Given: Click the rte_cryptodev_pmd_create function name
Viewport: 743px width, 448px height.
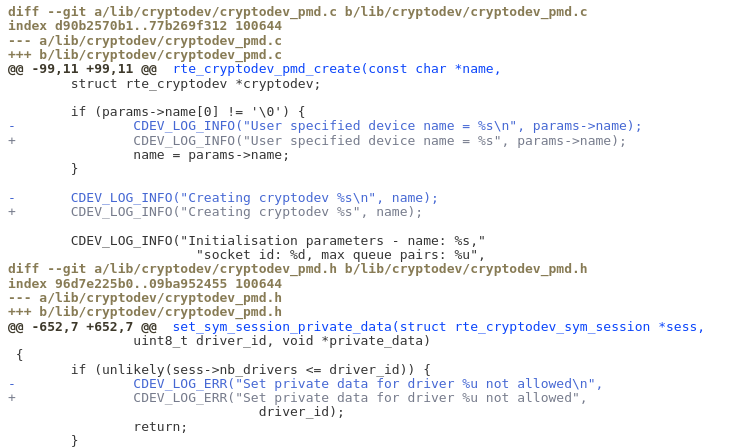Looking at the screenshot, I should [x=266, y=69].
